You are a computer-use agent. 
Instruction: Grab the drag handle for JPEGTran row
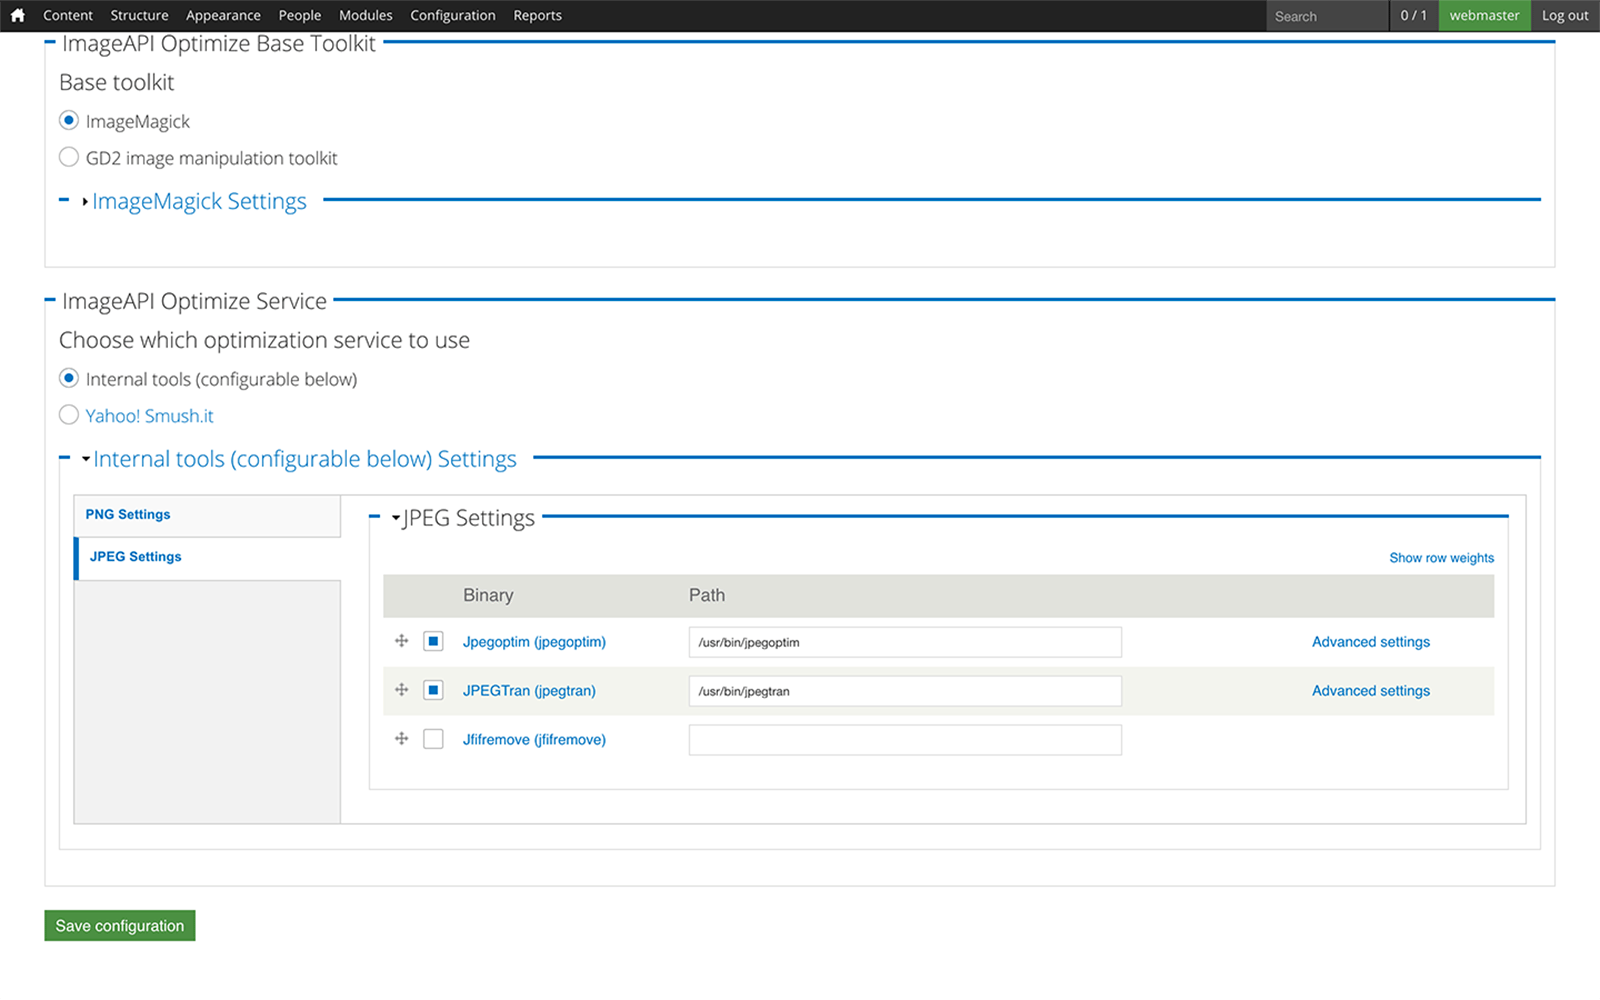(x=401, y=690)
